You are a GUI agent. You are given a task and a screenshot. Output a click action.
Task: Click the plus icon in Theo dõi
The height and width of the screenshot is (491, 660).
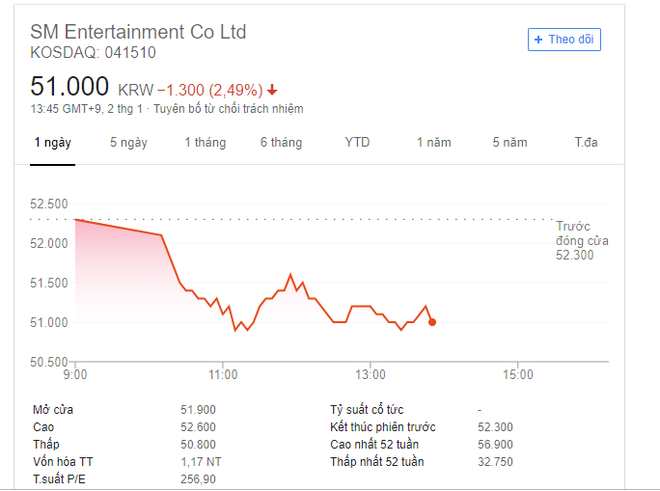click(x=538, y=40)
